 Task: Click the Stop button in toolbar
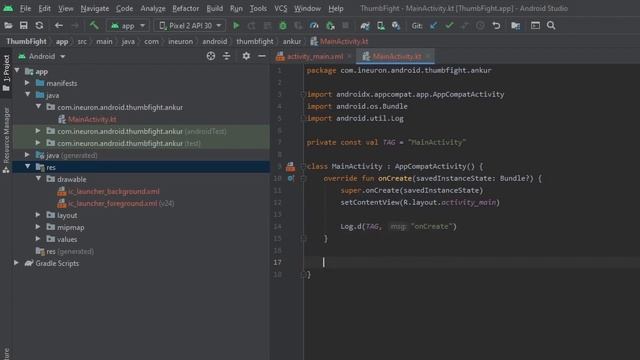click(x=345, y=26)
